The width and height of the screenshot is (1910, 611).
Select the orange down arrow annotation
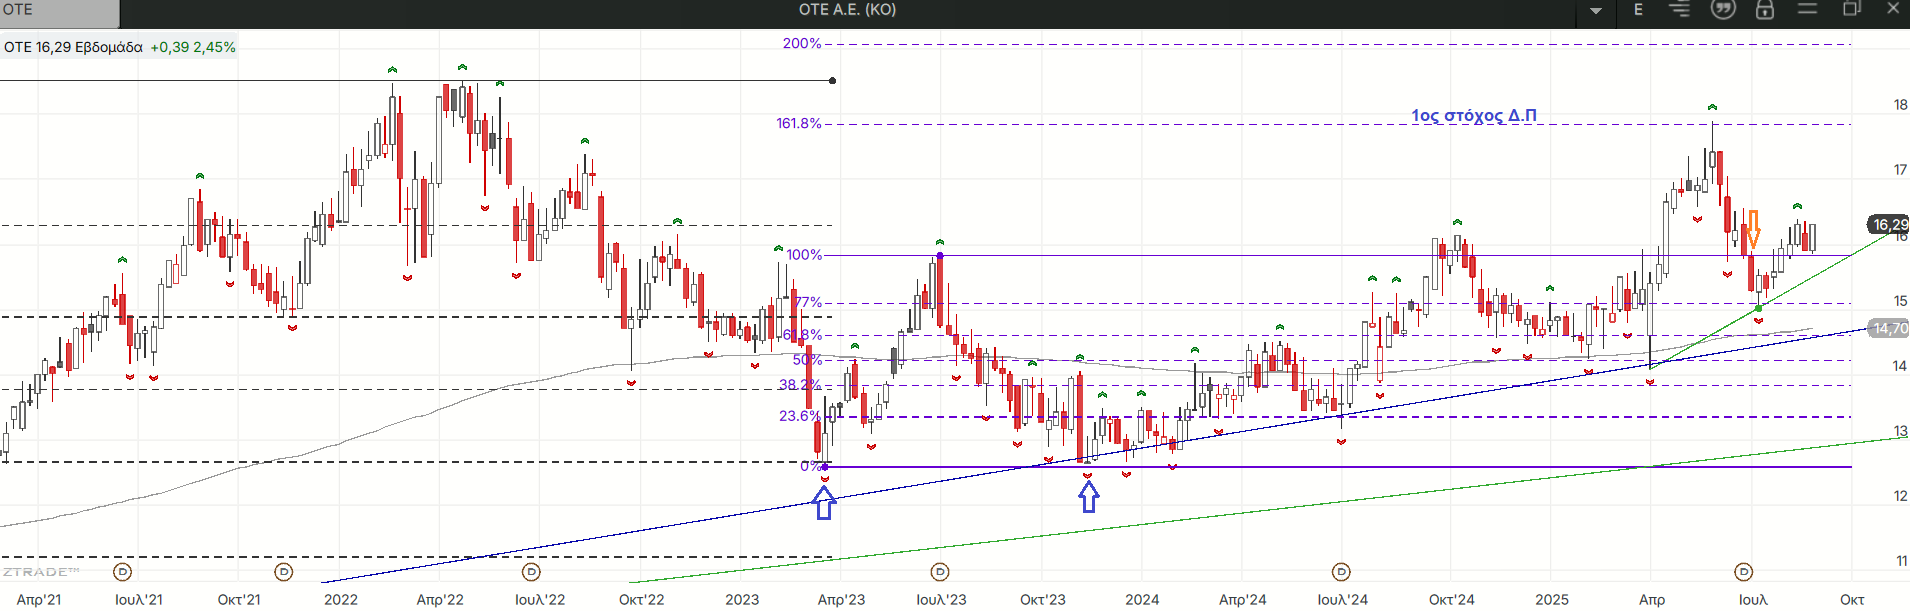1753,229
